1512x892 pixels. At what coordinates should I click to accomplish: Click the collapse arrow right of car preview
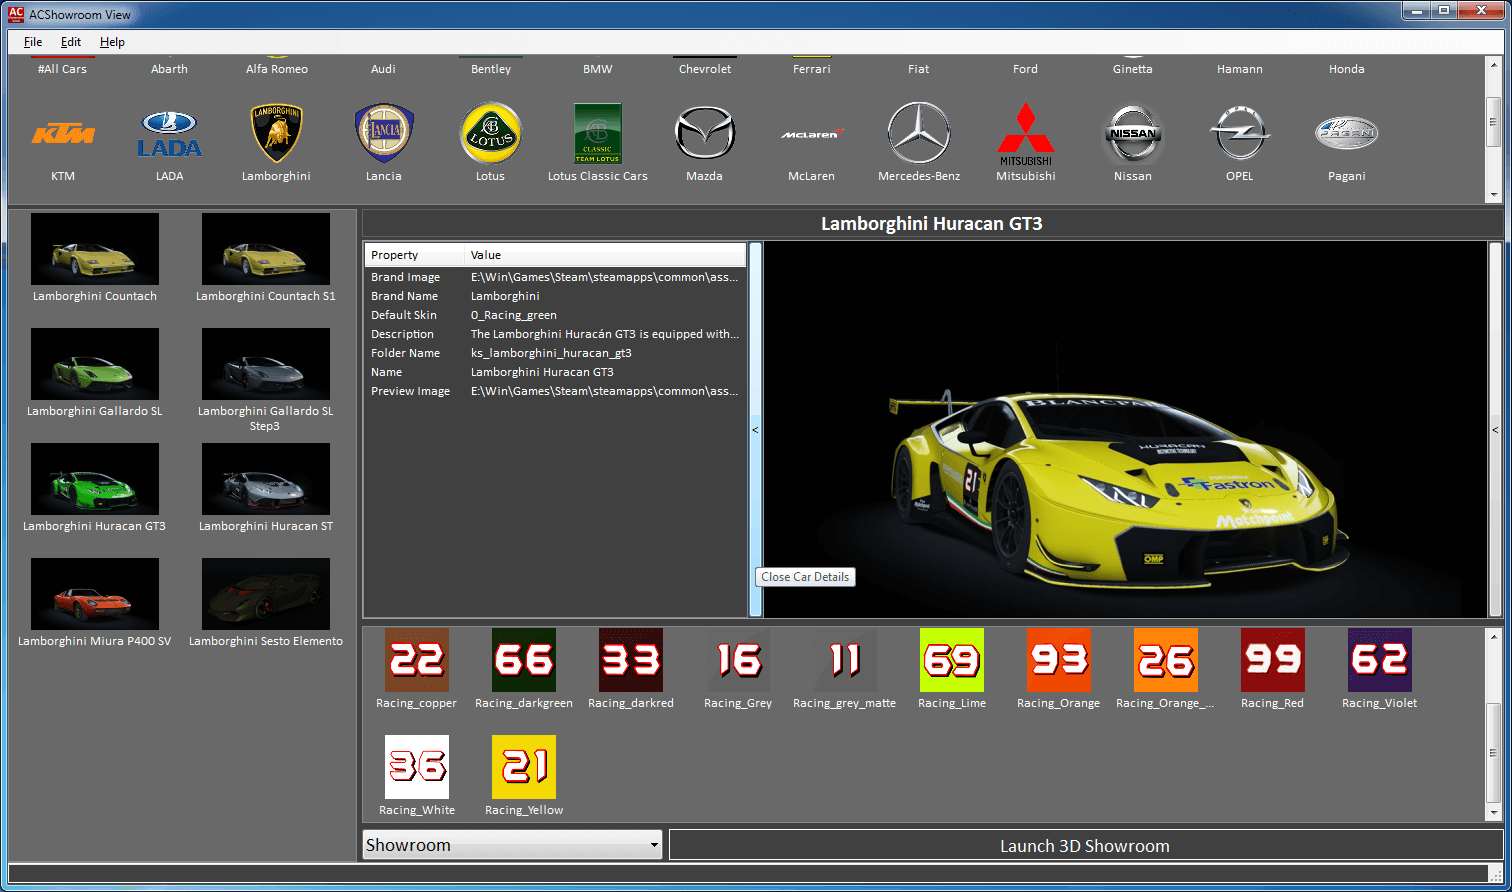(1495, 429)
